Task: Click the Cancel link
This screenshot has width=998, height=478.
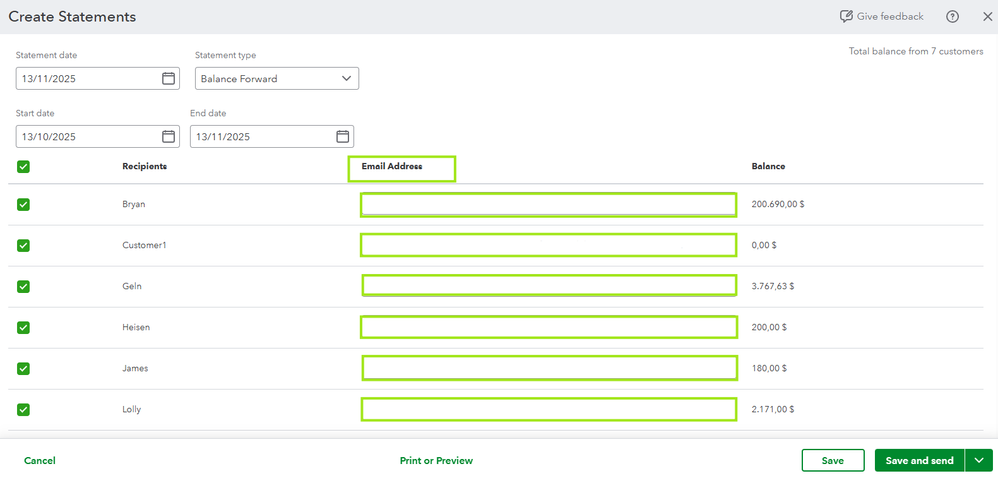Action: [x=39, y=460]
